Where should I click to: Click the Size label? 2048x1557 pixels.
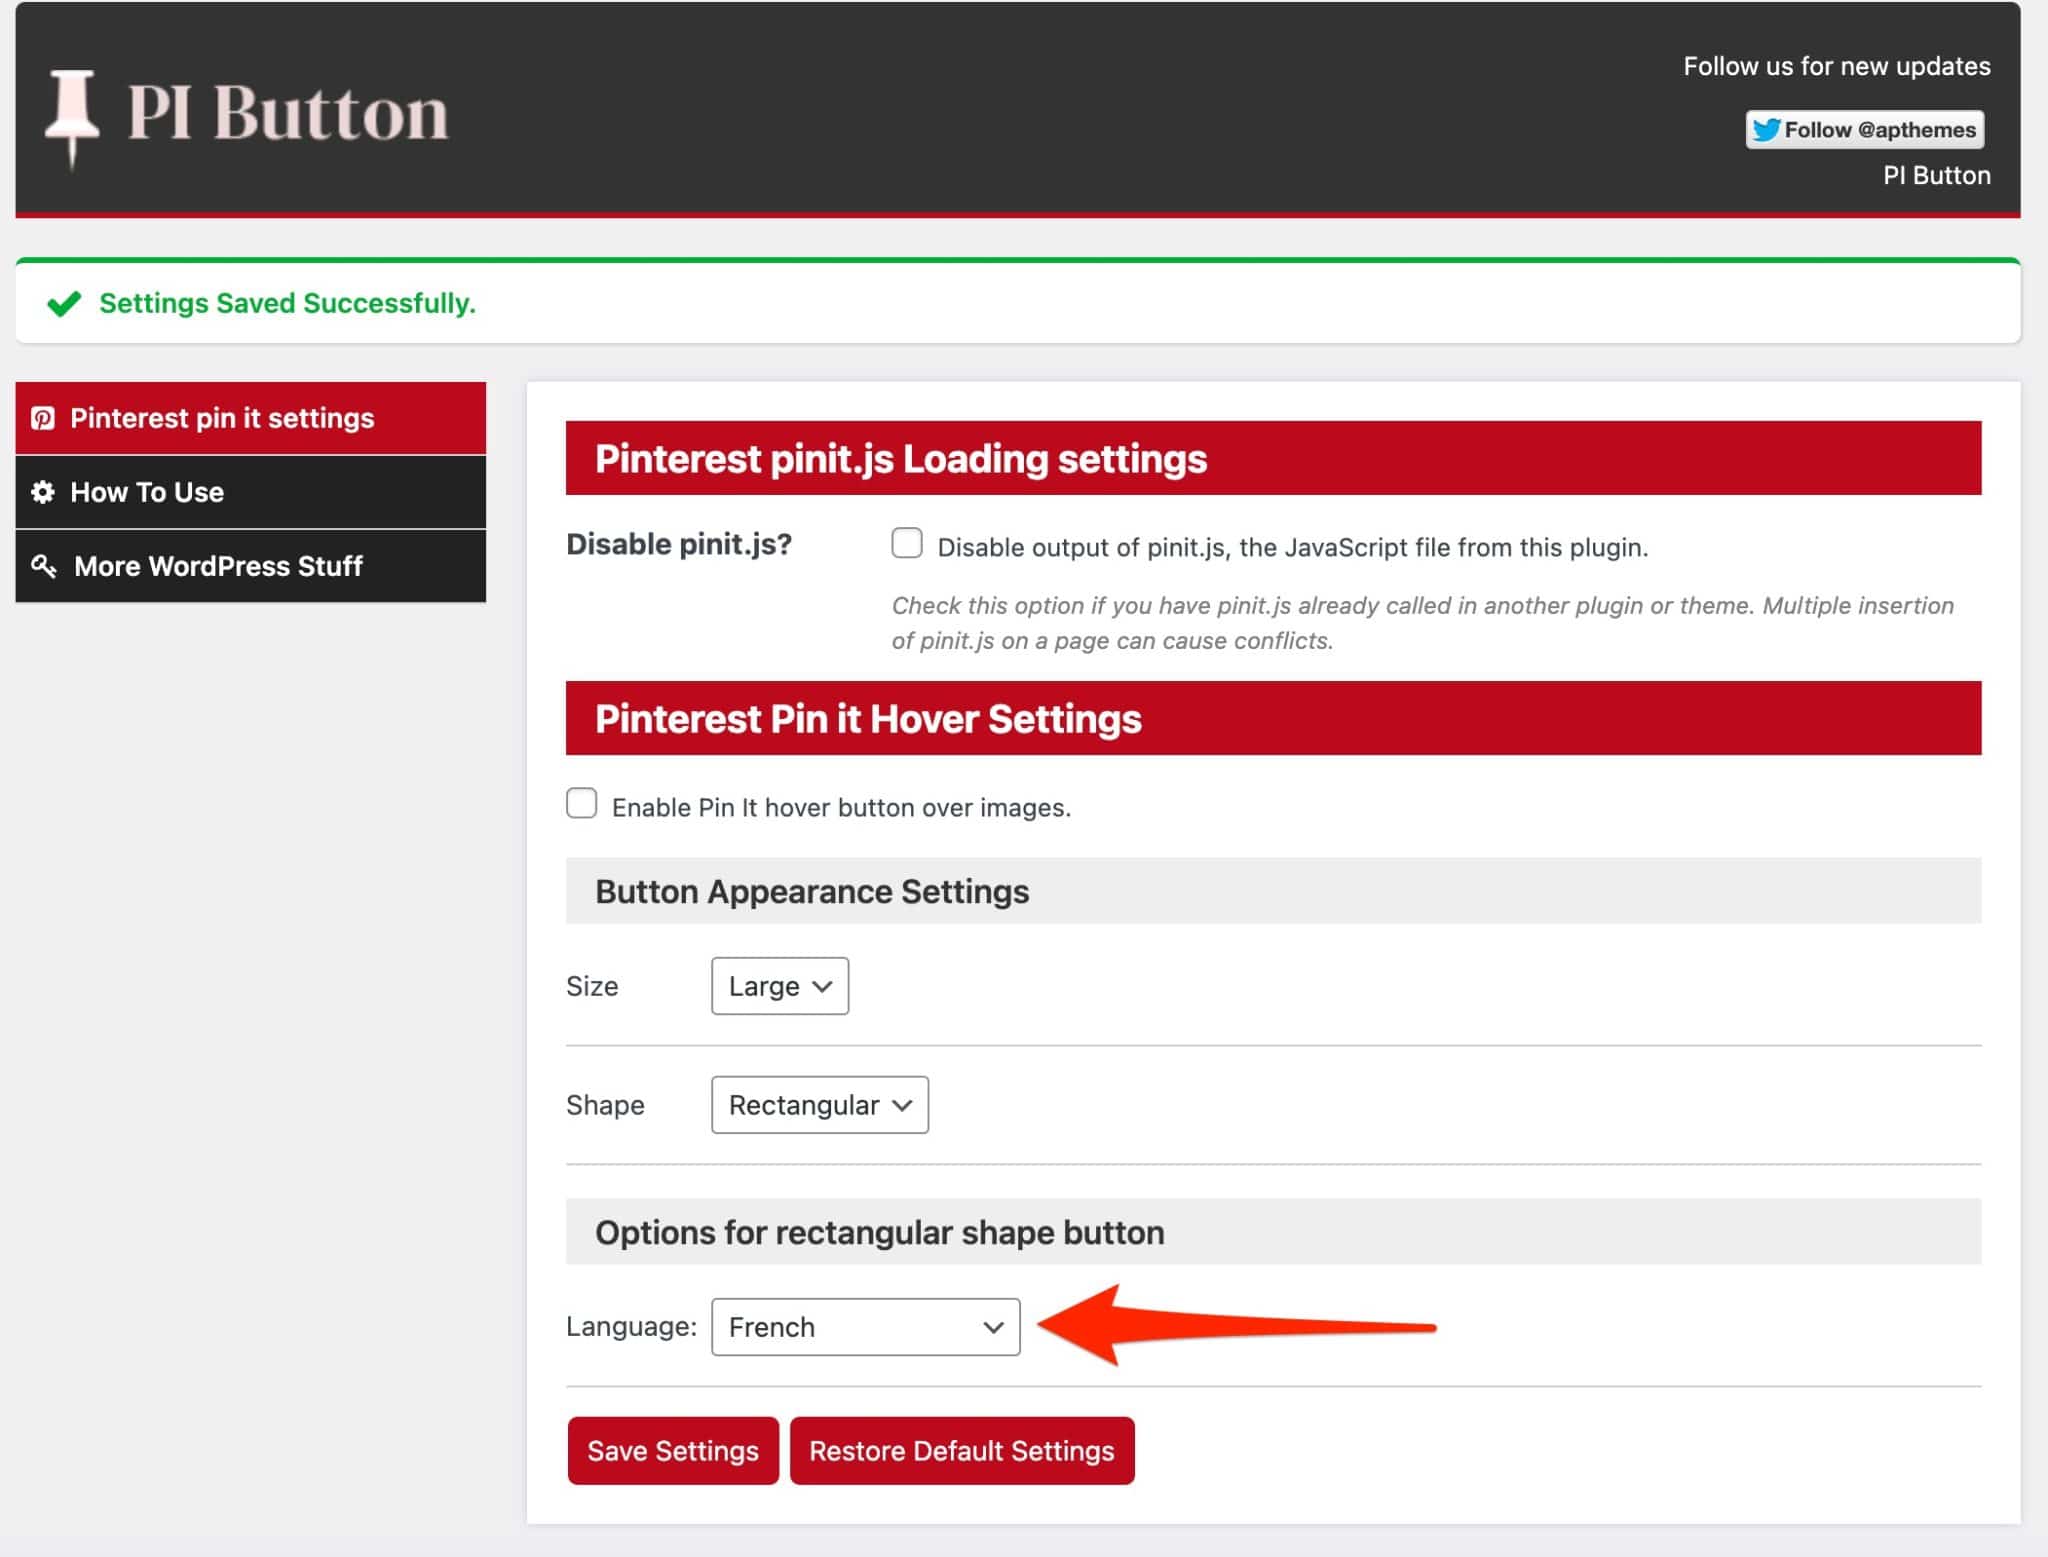click(x=592, y=986)
